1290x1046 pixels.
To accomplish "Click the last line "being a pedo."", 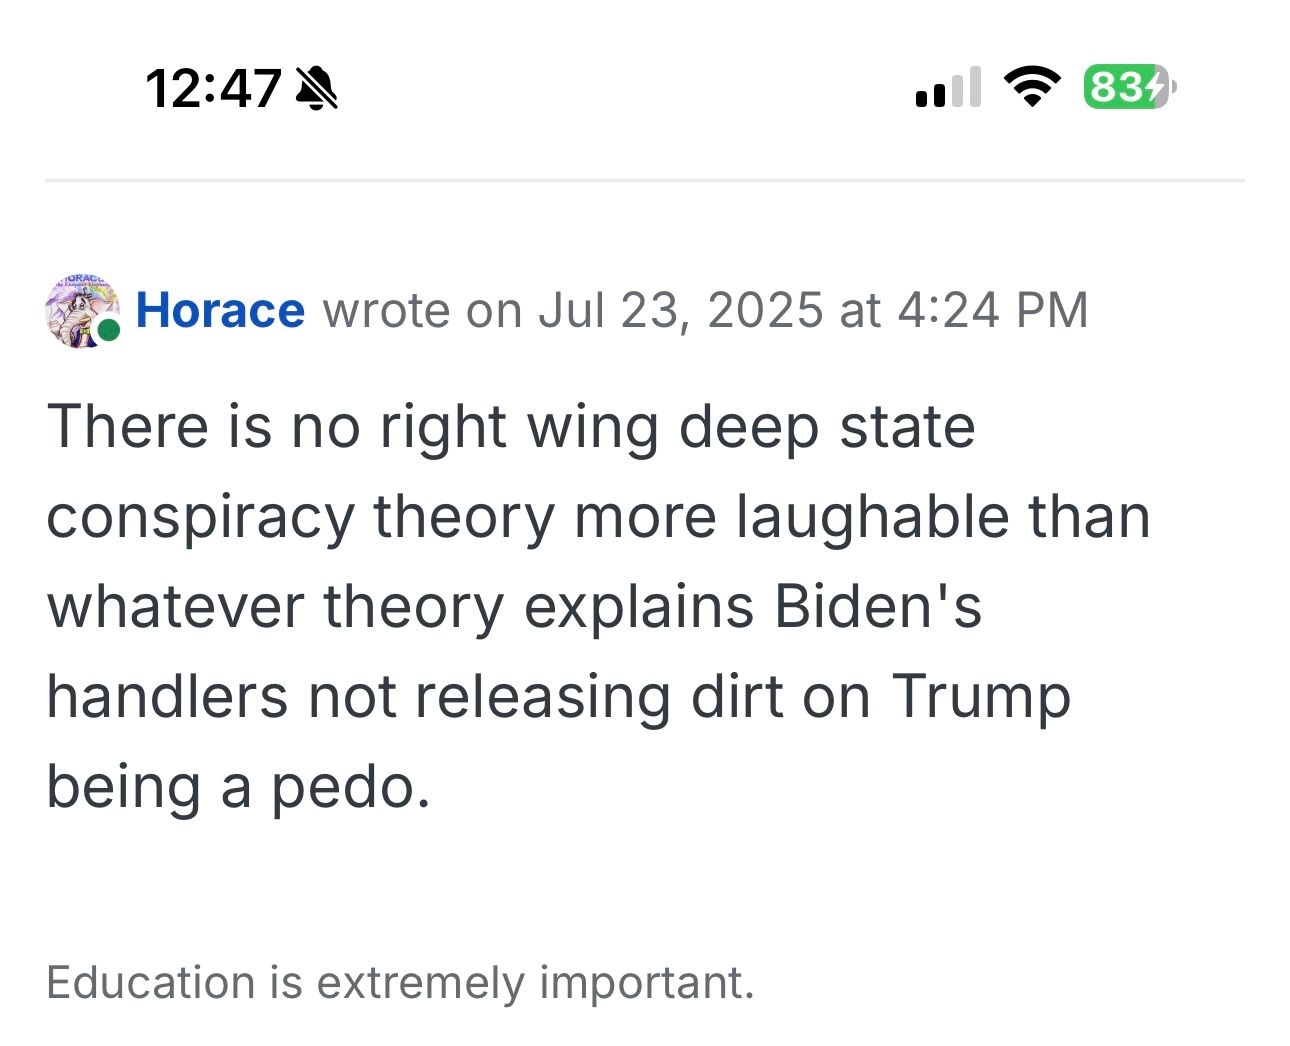I will [x=238, y=788].
